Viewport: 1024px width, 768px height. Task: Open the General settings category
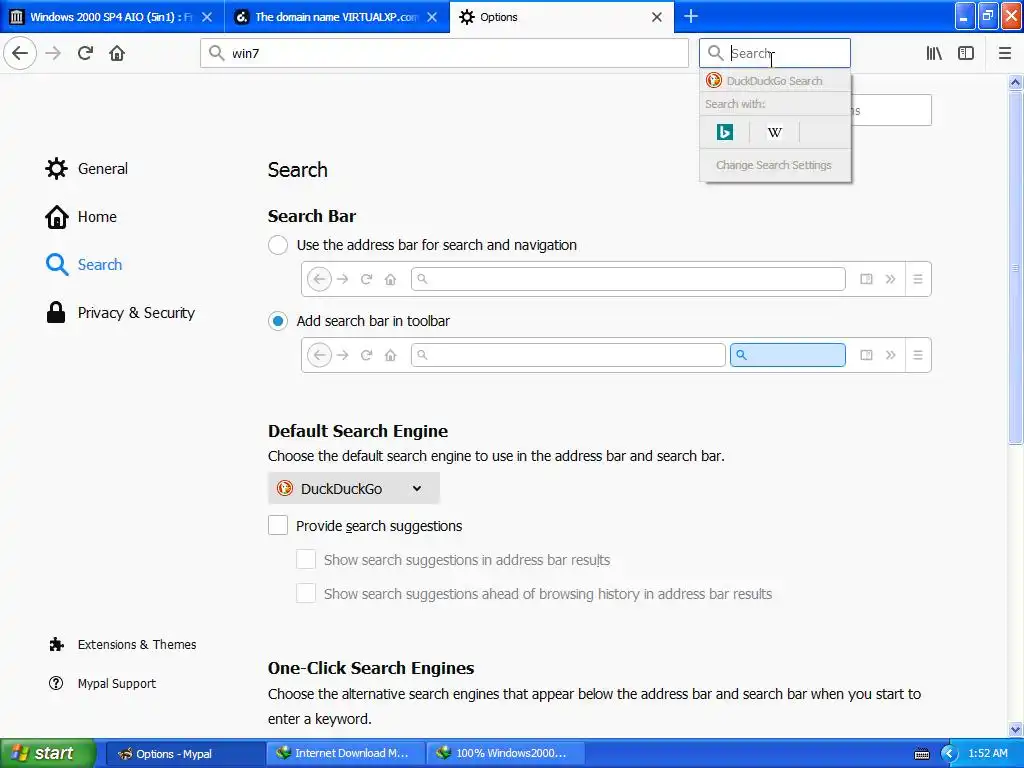pos(87,168)
